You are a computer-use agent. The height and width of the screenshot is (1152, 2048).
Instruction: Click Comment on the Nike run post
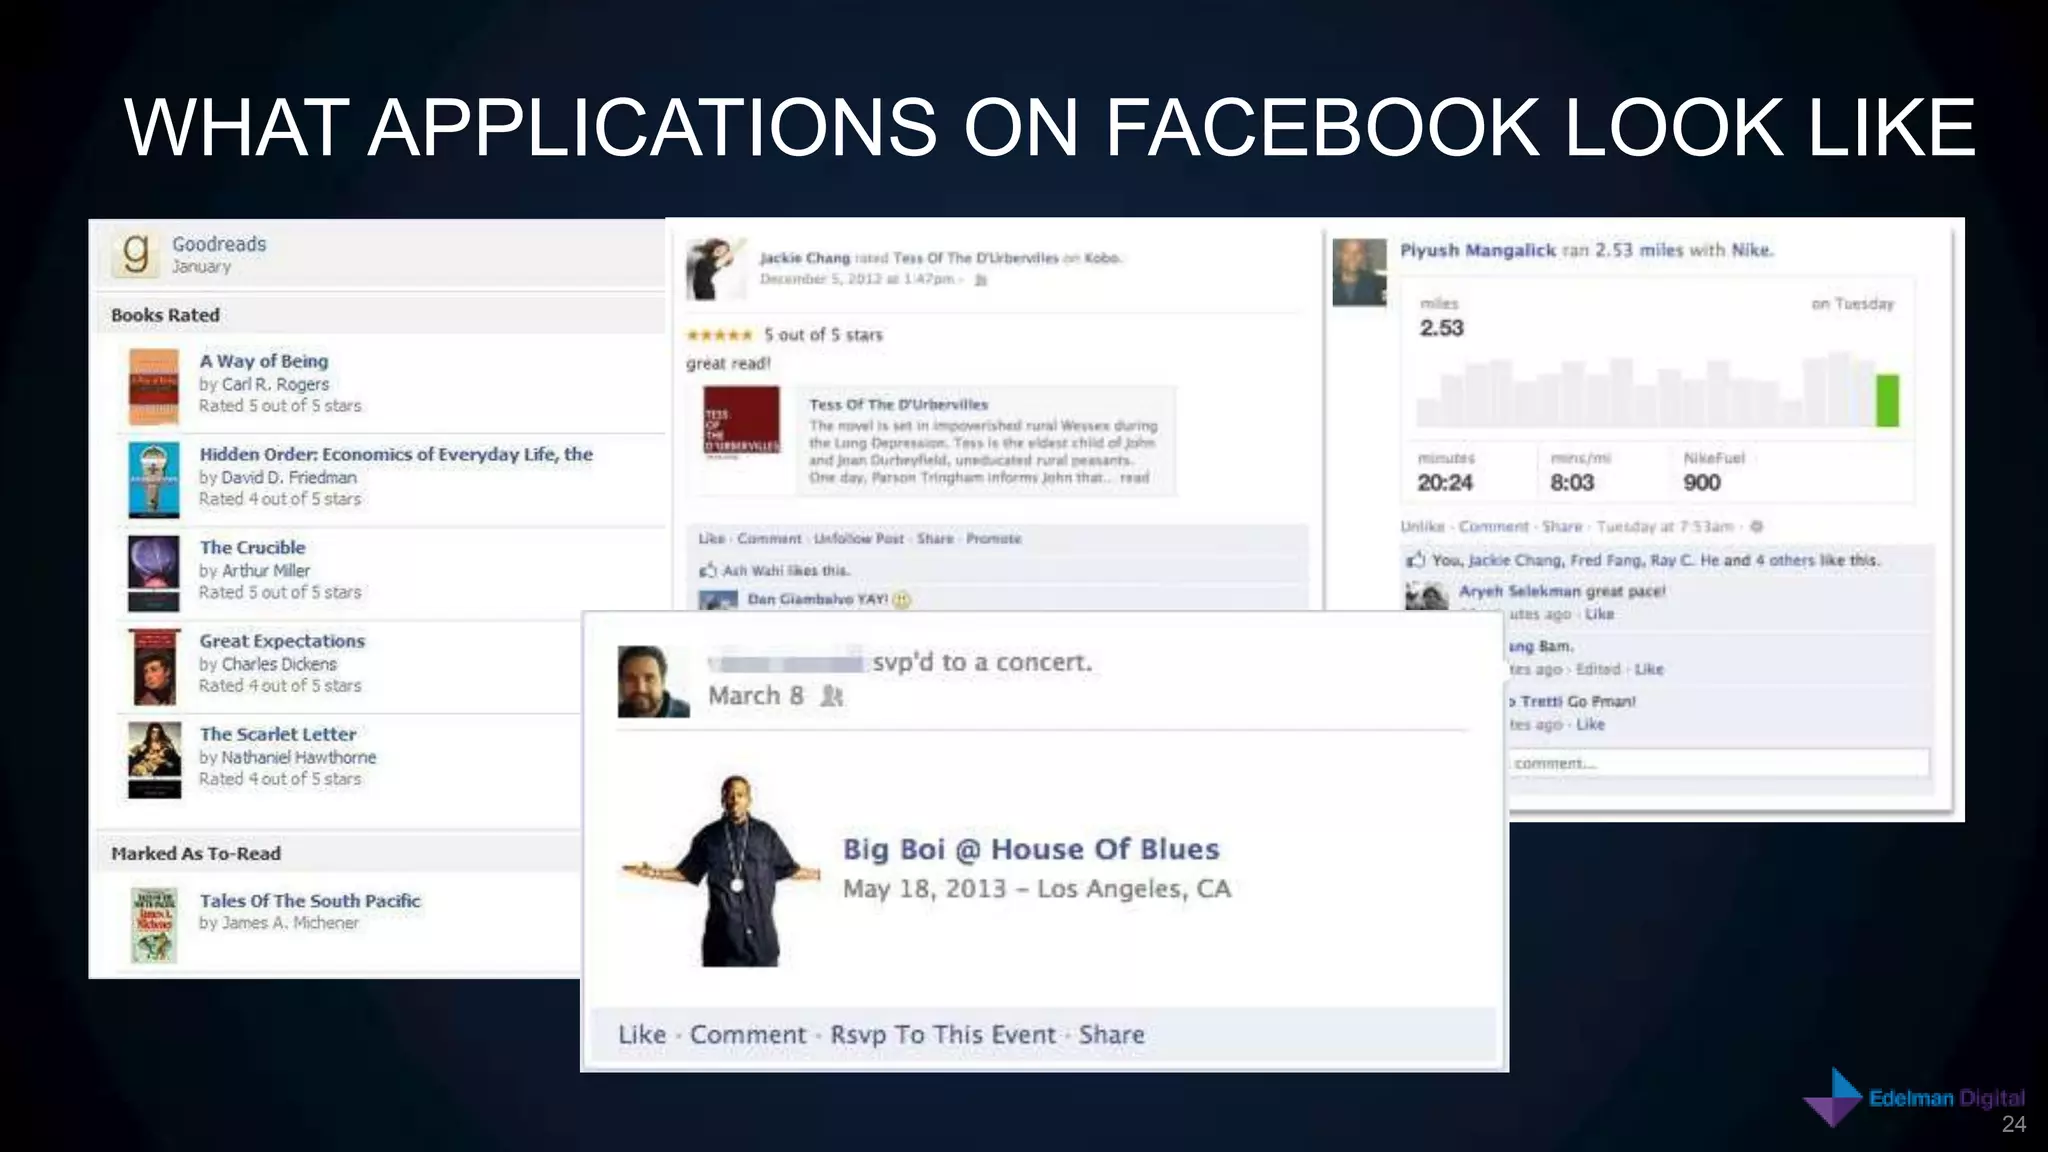[x=1493, y=526]
